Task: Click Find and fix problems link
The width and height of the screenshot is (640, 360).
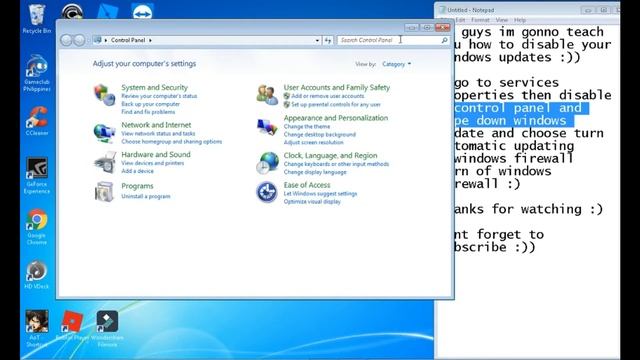Action: point(148,112)
